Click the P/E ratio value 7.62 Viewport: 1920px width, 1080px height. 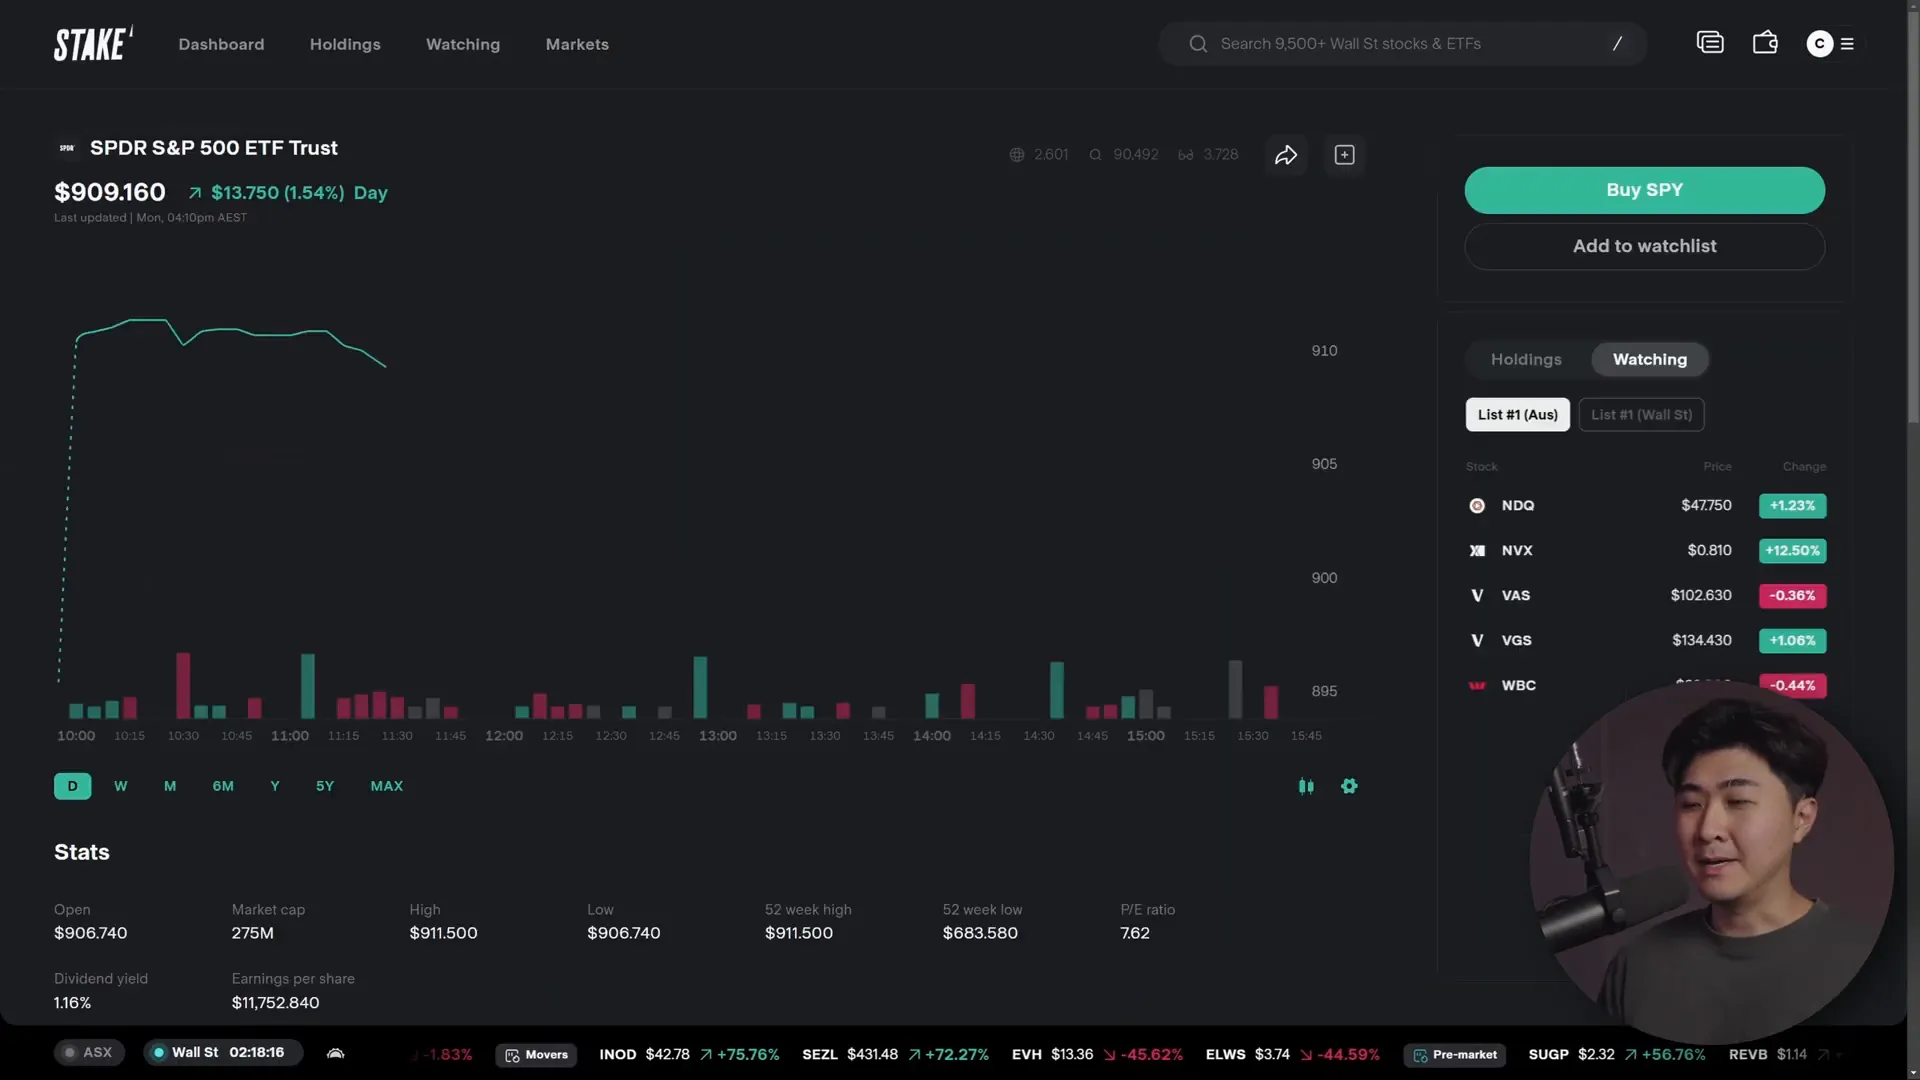click(x=1135, y=933)
